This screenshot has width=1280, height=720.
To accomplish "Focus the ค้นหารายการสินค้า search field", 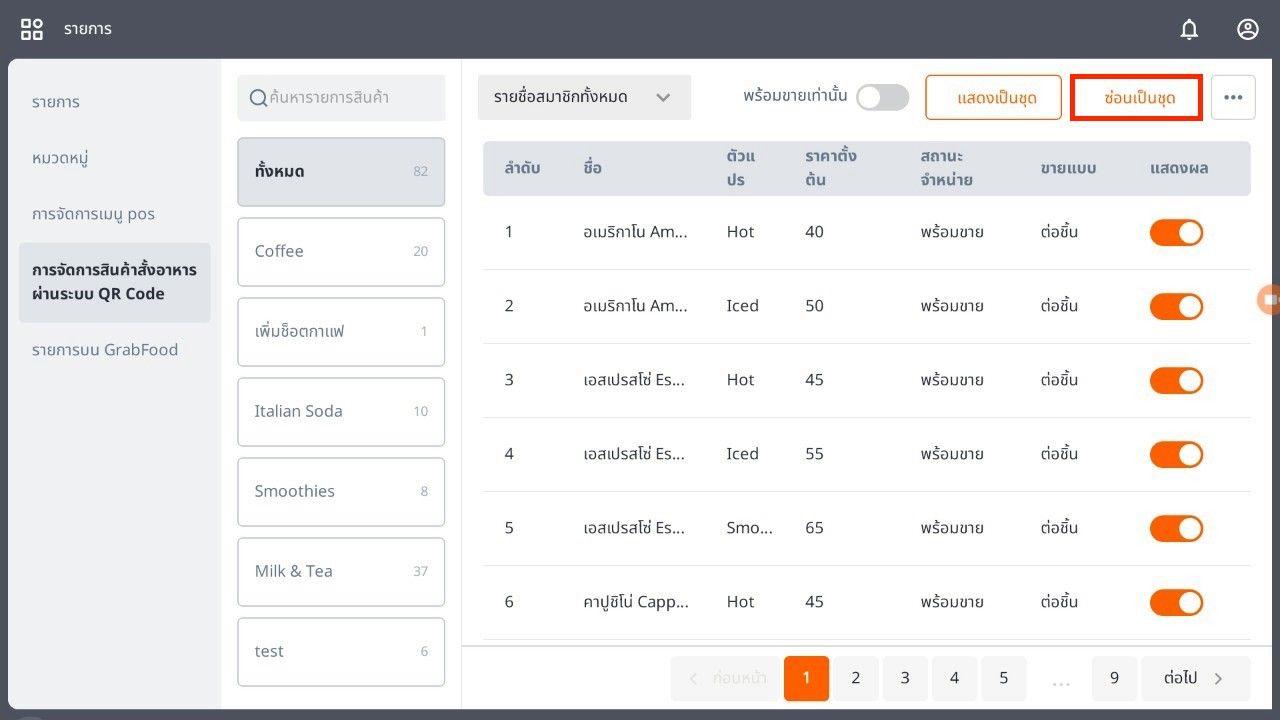I will coord(350,98).
